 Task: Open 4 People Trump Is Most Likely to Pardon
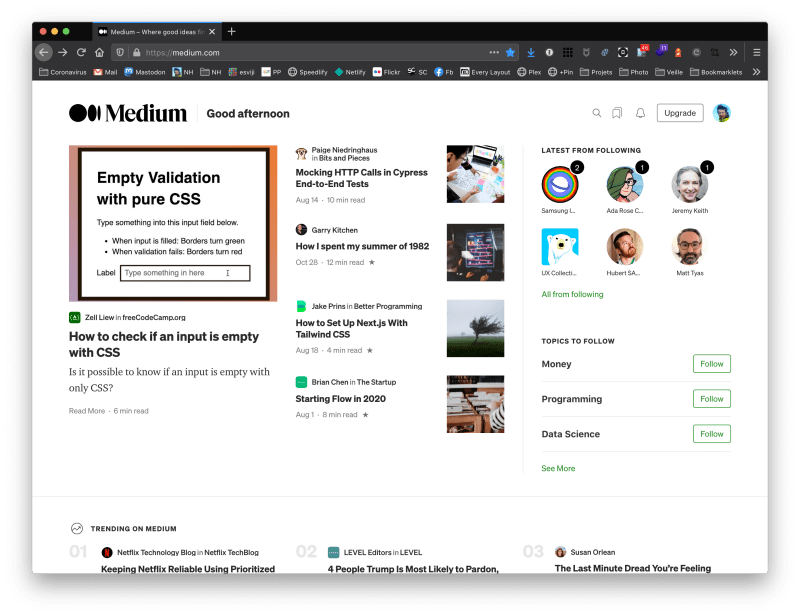[x=413, y=569]
